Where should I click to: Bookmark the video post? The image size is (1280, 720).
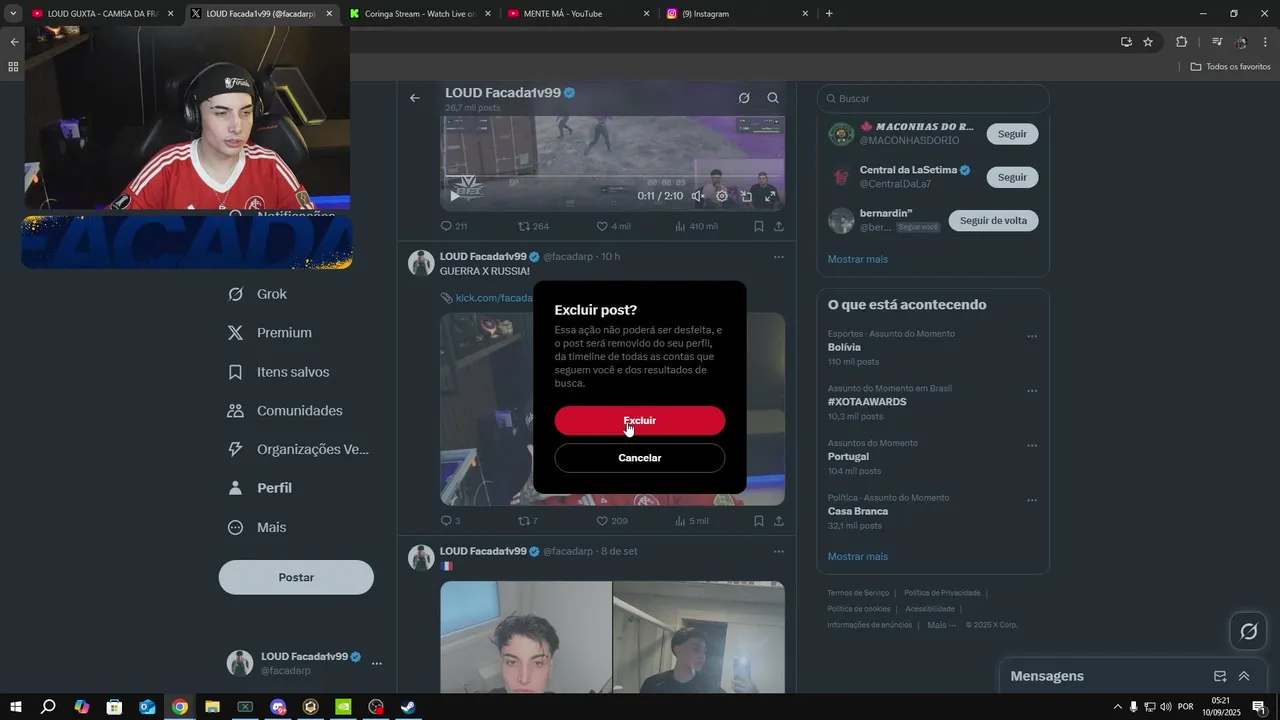(x=759, y=226)
